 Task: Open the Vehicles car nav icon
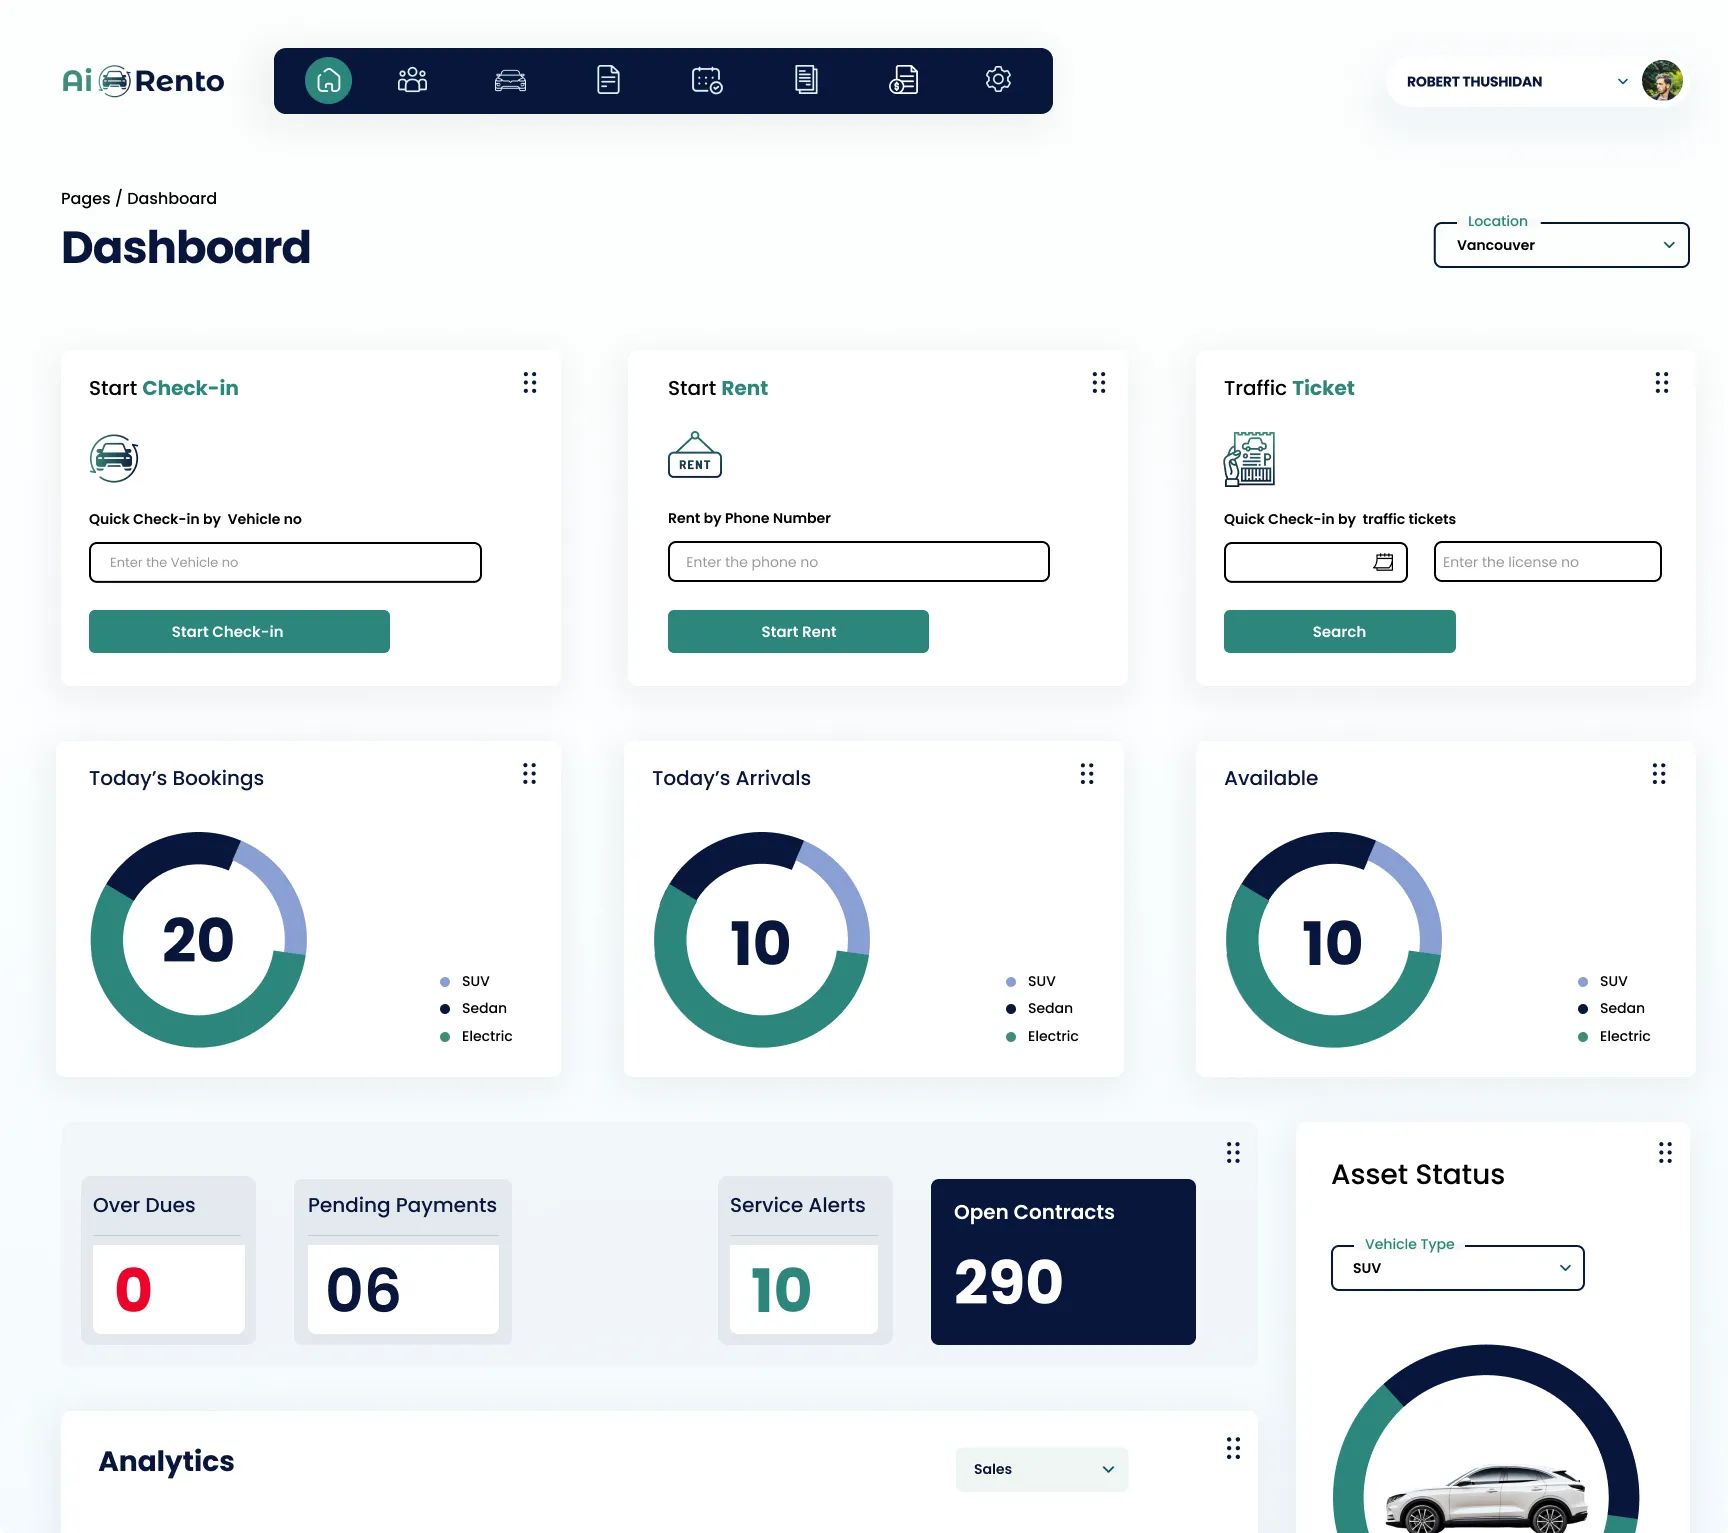click(x=510, y=80)
